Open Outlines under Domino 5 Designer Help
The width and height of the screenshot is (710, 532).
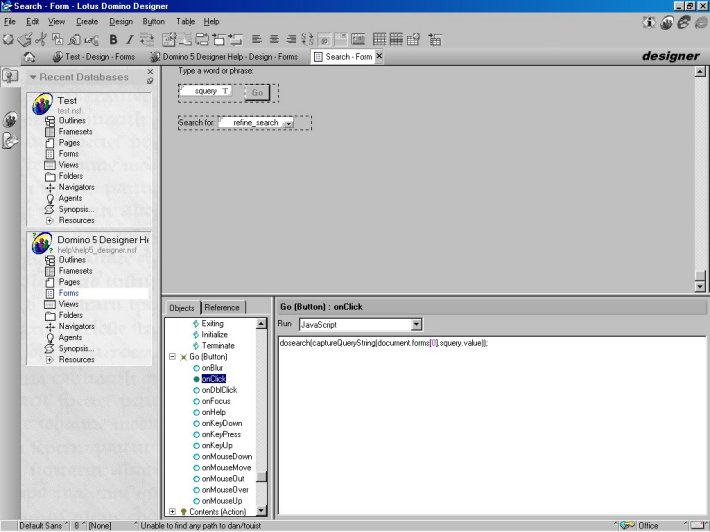pyautogui.click(x=72, y=260)
